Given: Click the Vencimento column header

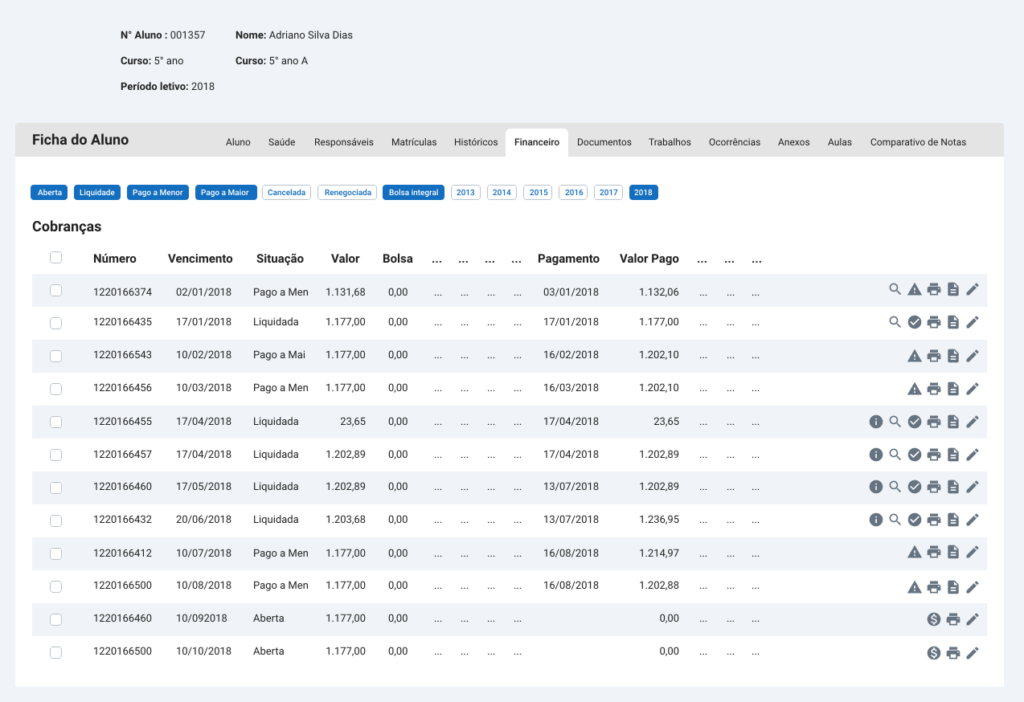Looking at the screenshot, I should click(200, 259).
